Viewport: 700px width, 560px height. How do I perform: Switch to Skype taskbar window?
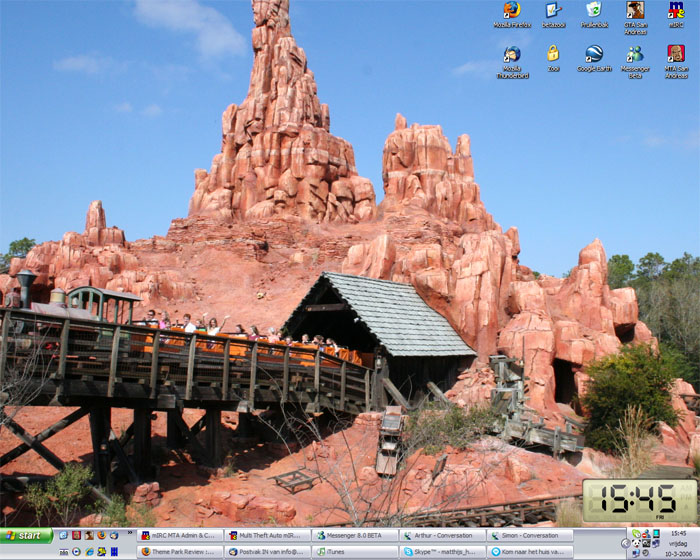[x=442, y=552]
